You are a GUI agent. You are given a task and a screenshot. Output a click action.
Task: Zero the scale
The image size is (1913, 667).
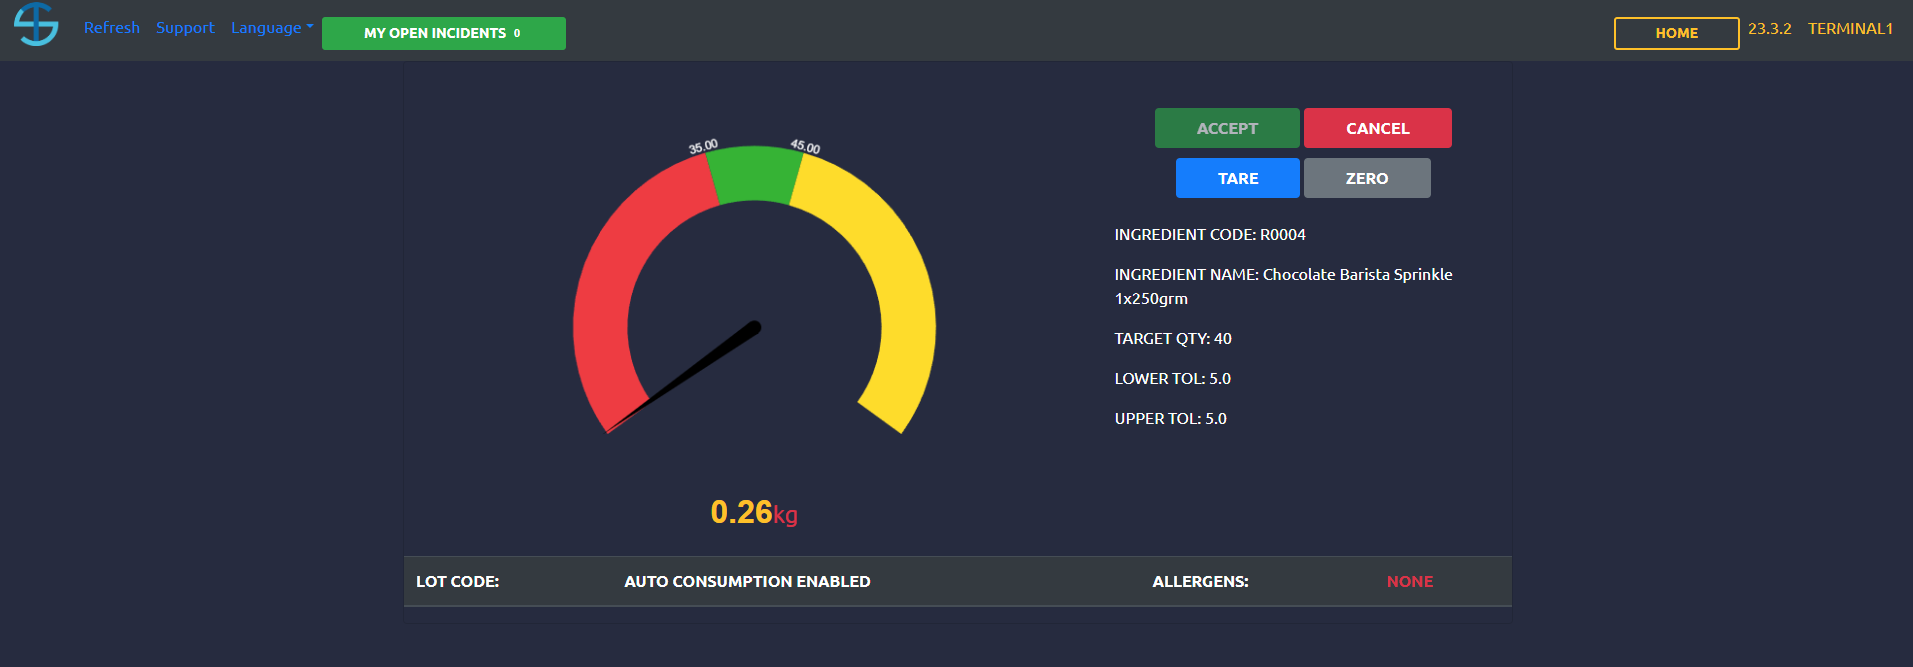click(1367, 178)
